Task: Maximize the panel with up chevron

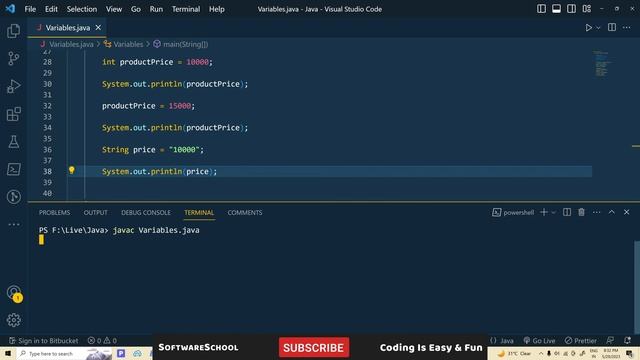Action: pos(611,212)
